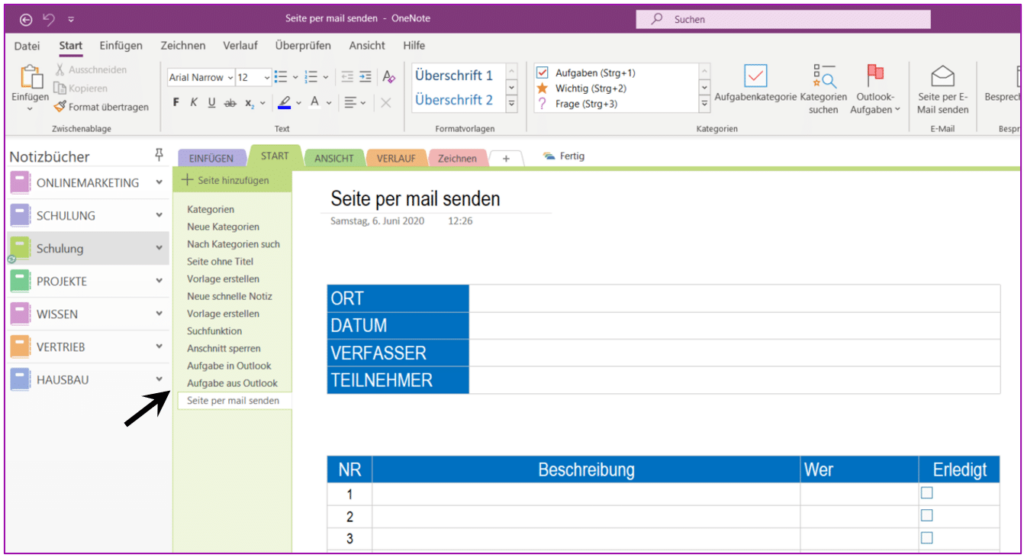Screen dimensions: 1024x558
Task: Open Kategorien suchen
Action: tap(823, 90)
